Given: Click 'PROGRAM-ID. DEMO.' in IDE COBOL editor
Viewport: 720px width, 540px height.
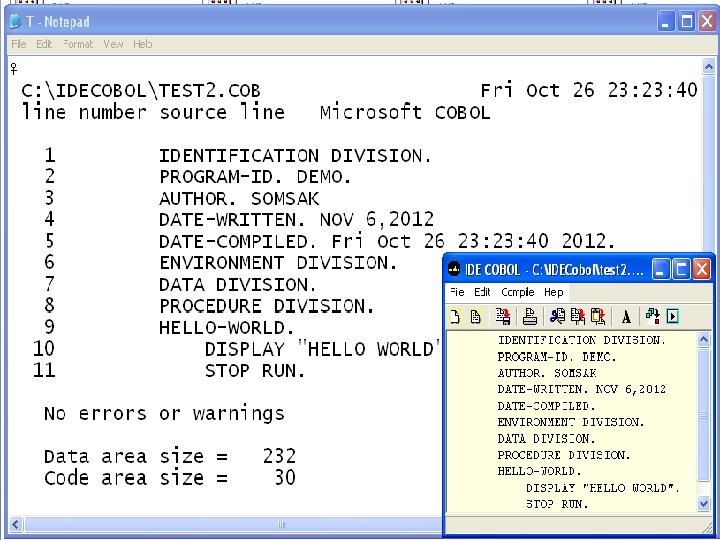Looking at the screenshot, I should (557, 357).
